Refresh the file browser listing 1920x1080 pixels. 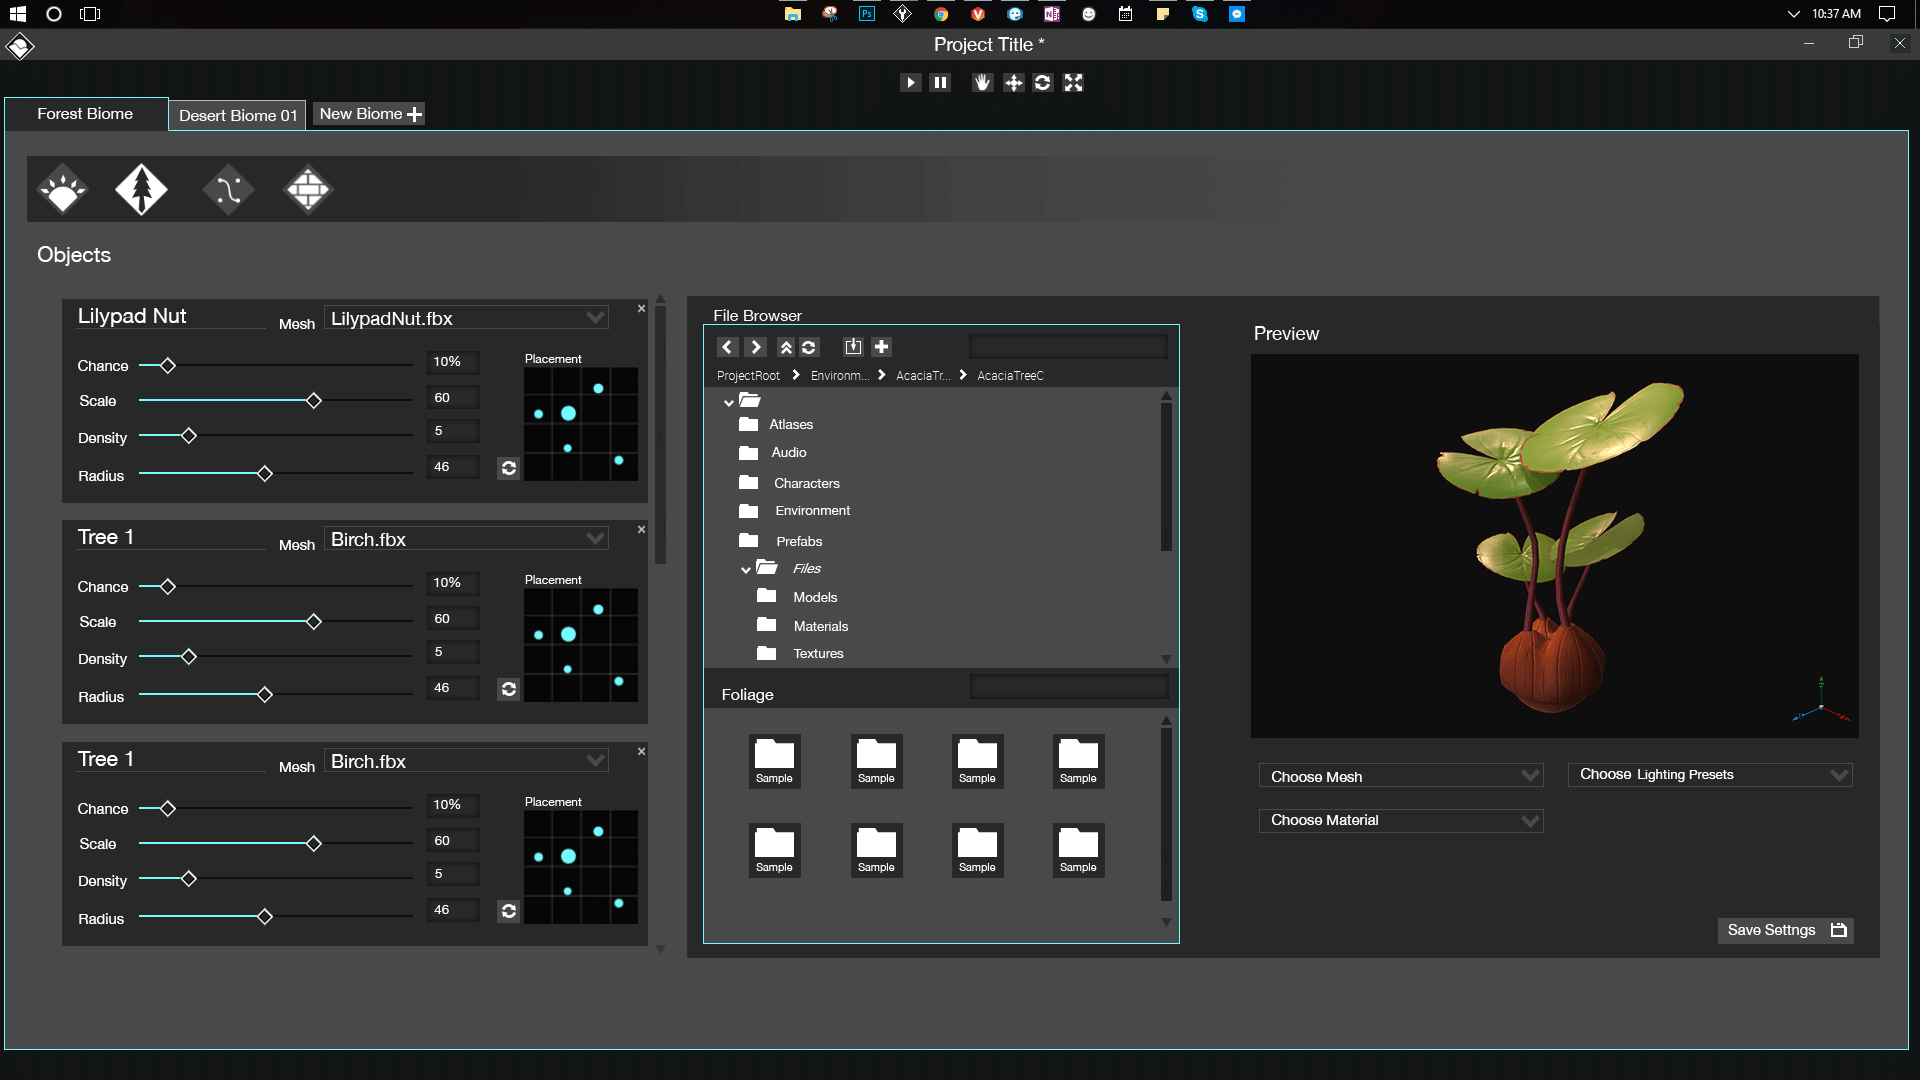tap(809, 347)
